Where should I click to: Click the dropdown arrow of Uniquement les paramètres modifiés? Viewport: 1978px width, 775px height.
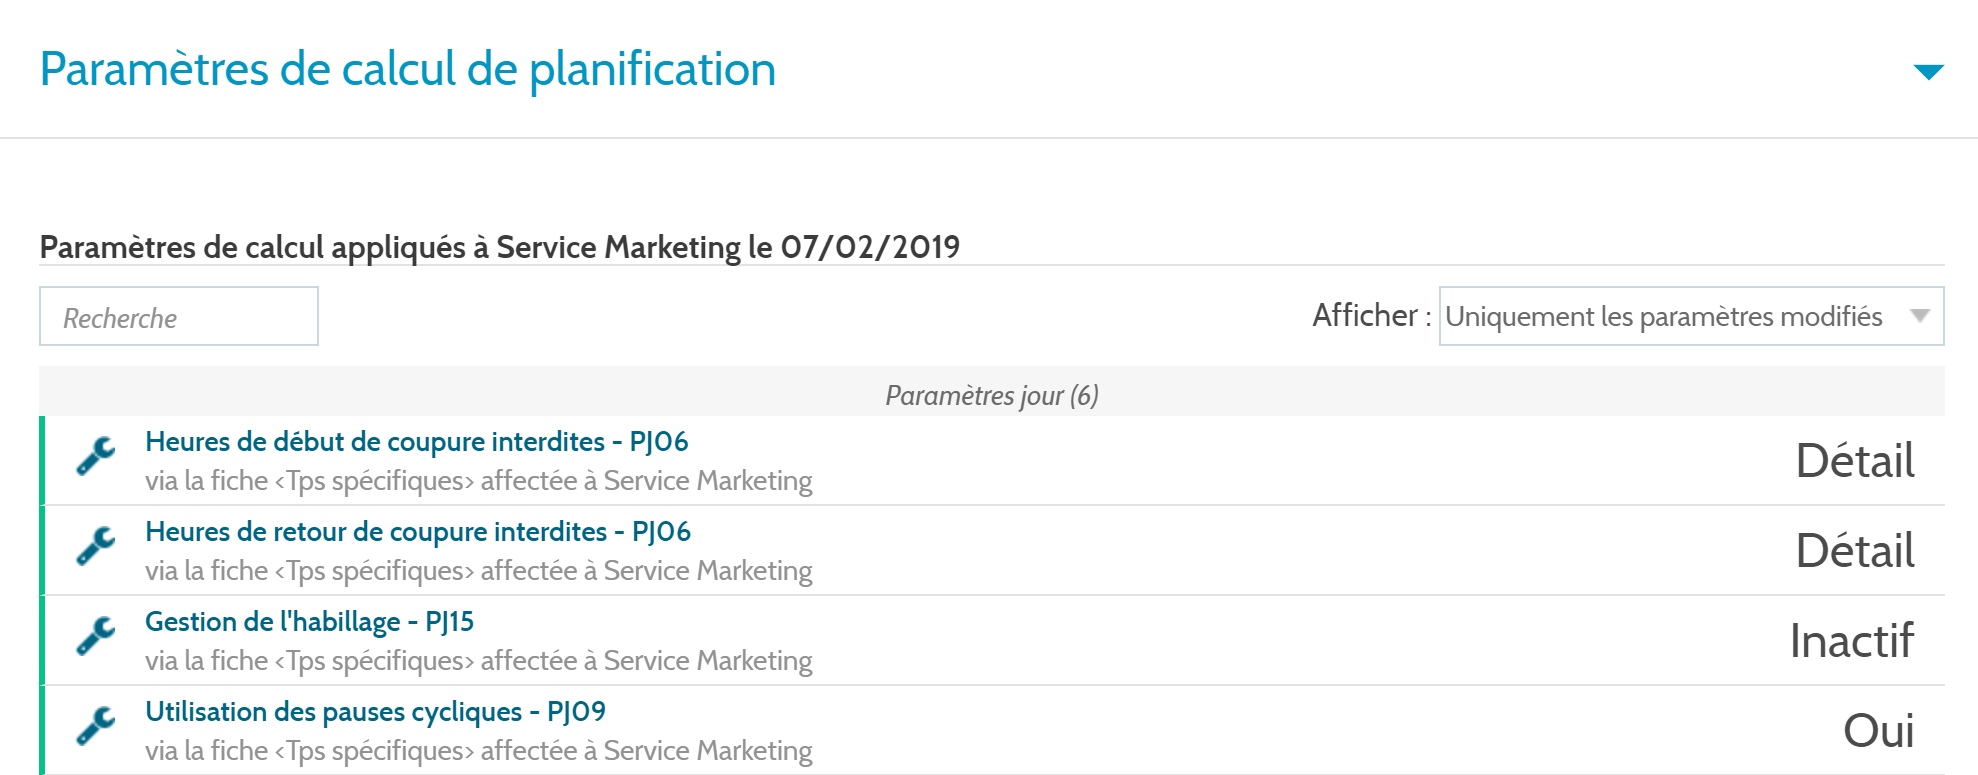pos(1919,316)
